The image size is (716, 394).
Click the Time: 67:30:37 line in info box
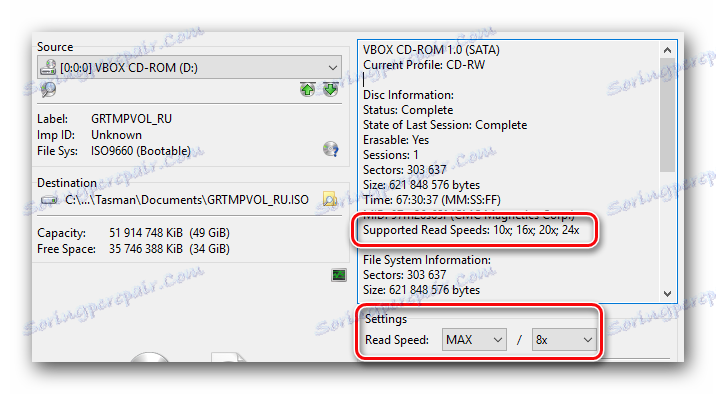[432, 200]
